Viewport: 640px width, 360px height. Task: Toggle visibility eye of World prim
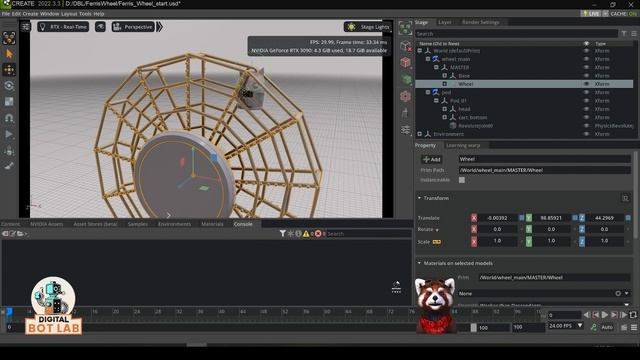pyautogui.click(x=587, y=51)
